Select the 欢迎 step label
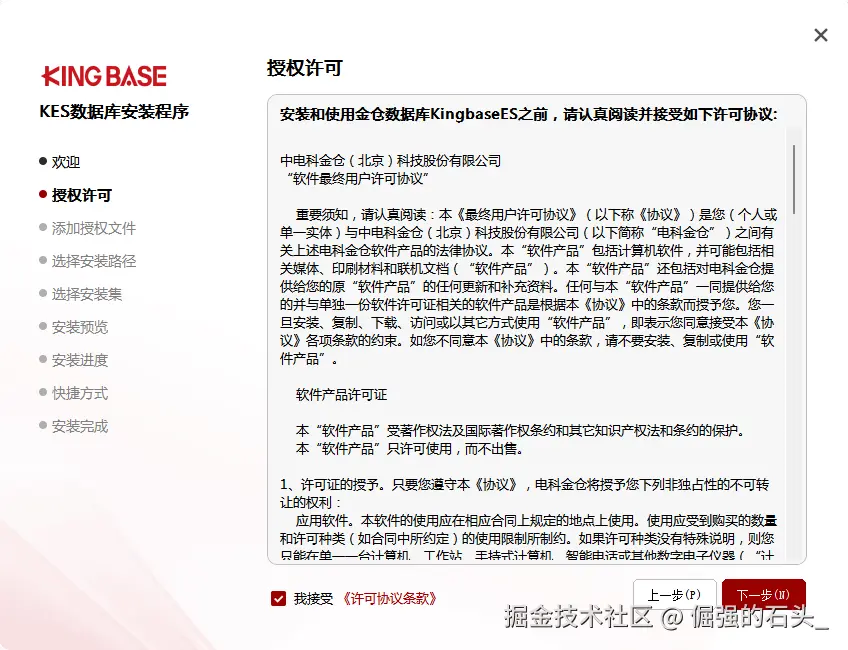The height and width of the screenshot is (650, 848). click(67, 161)
